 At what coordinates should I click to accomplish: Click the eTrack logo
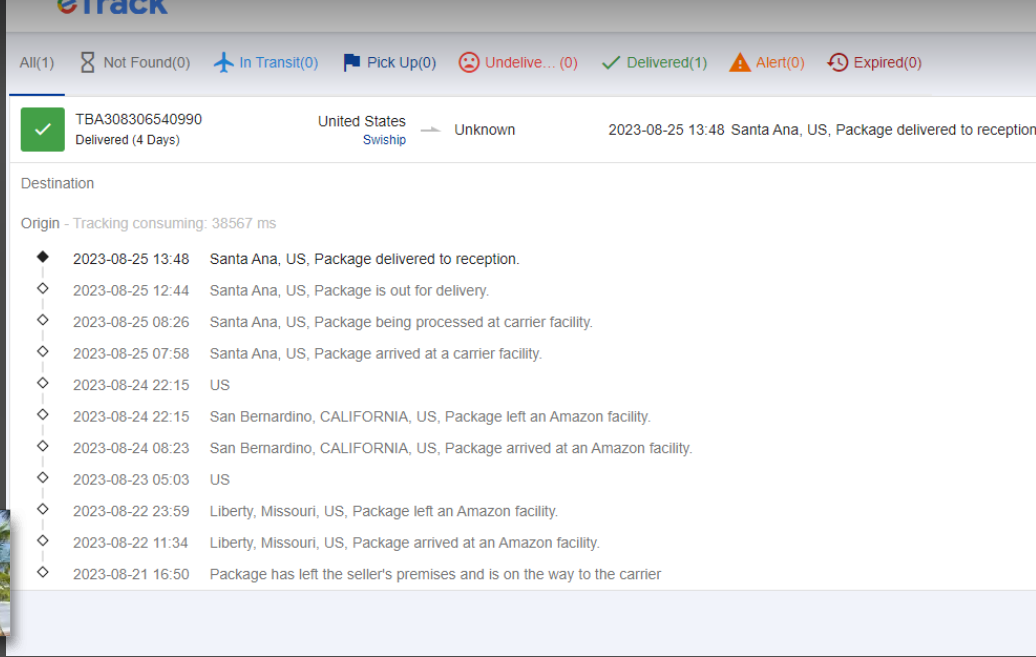112,7
